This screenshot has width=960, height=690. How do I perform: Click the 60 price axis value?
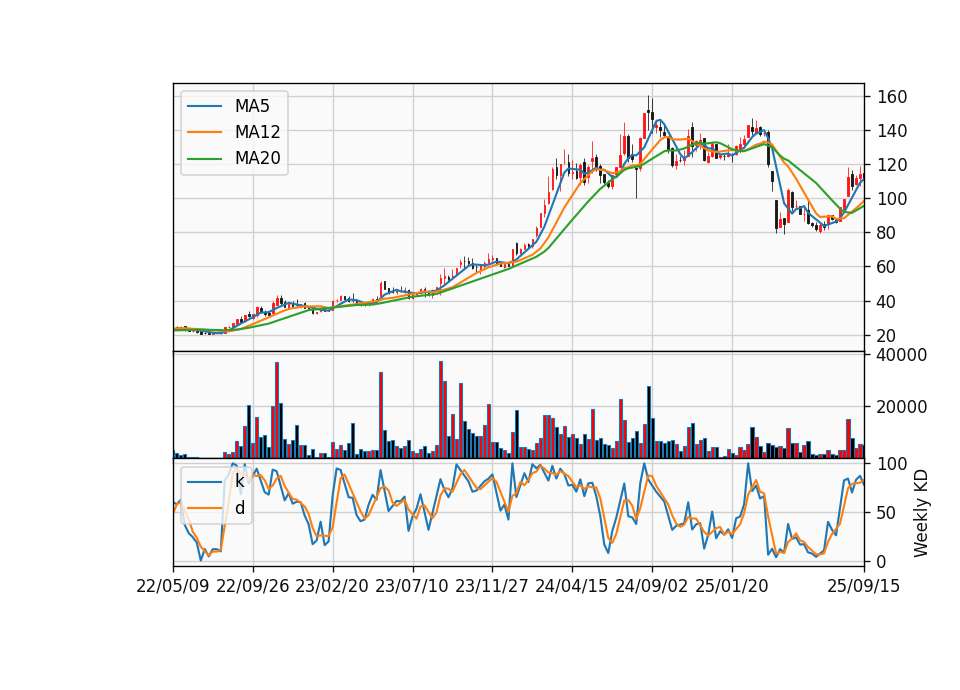[x=887, y=268]
